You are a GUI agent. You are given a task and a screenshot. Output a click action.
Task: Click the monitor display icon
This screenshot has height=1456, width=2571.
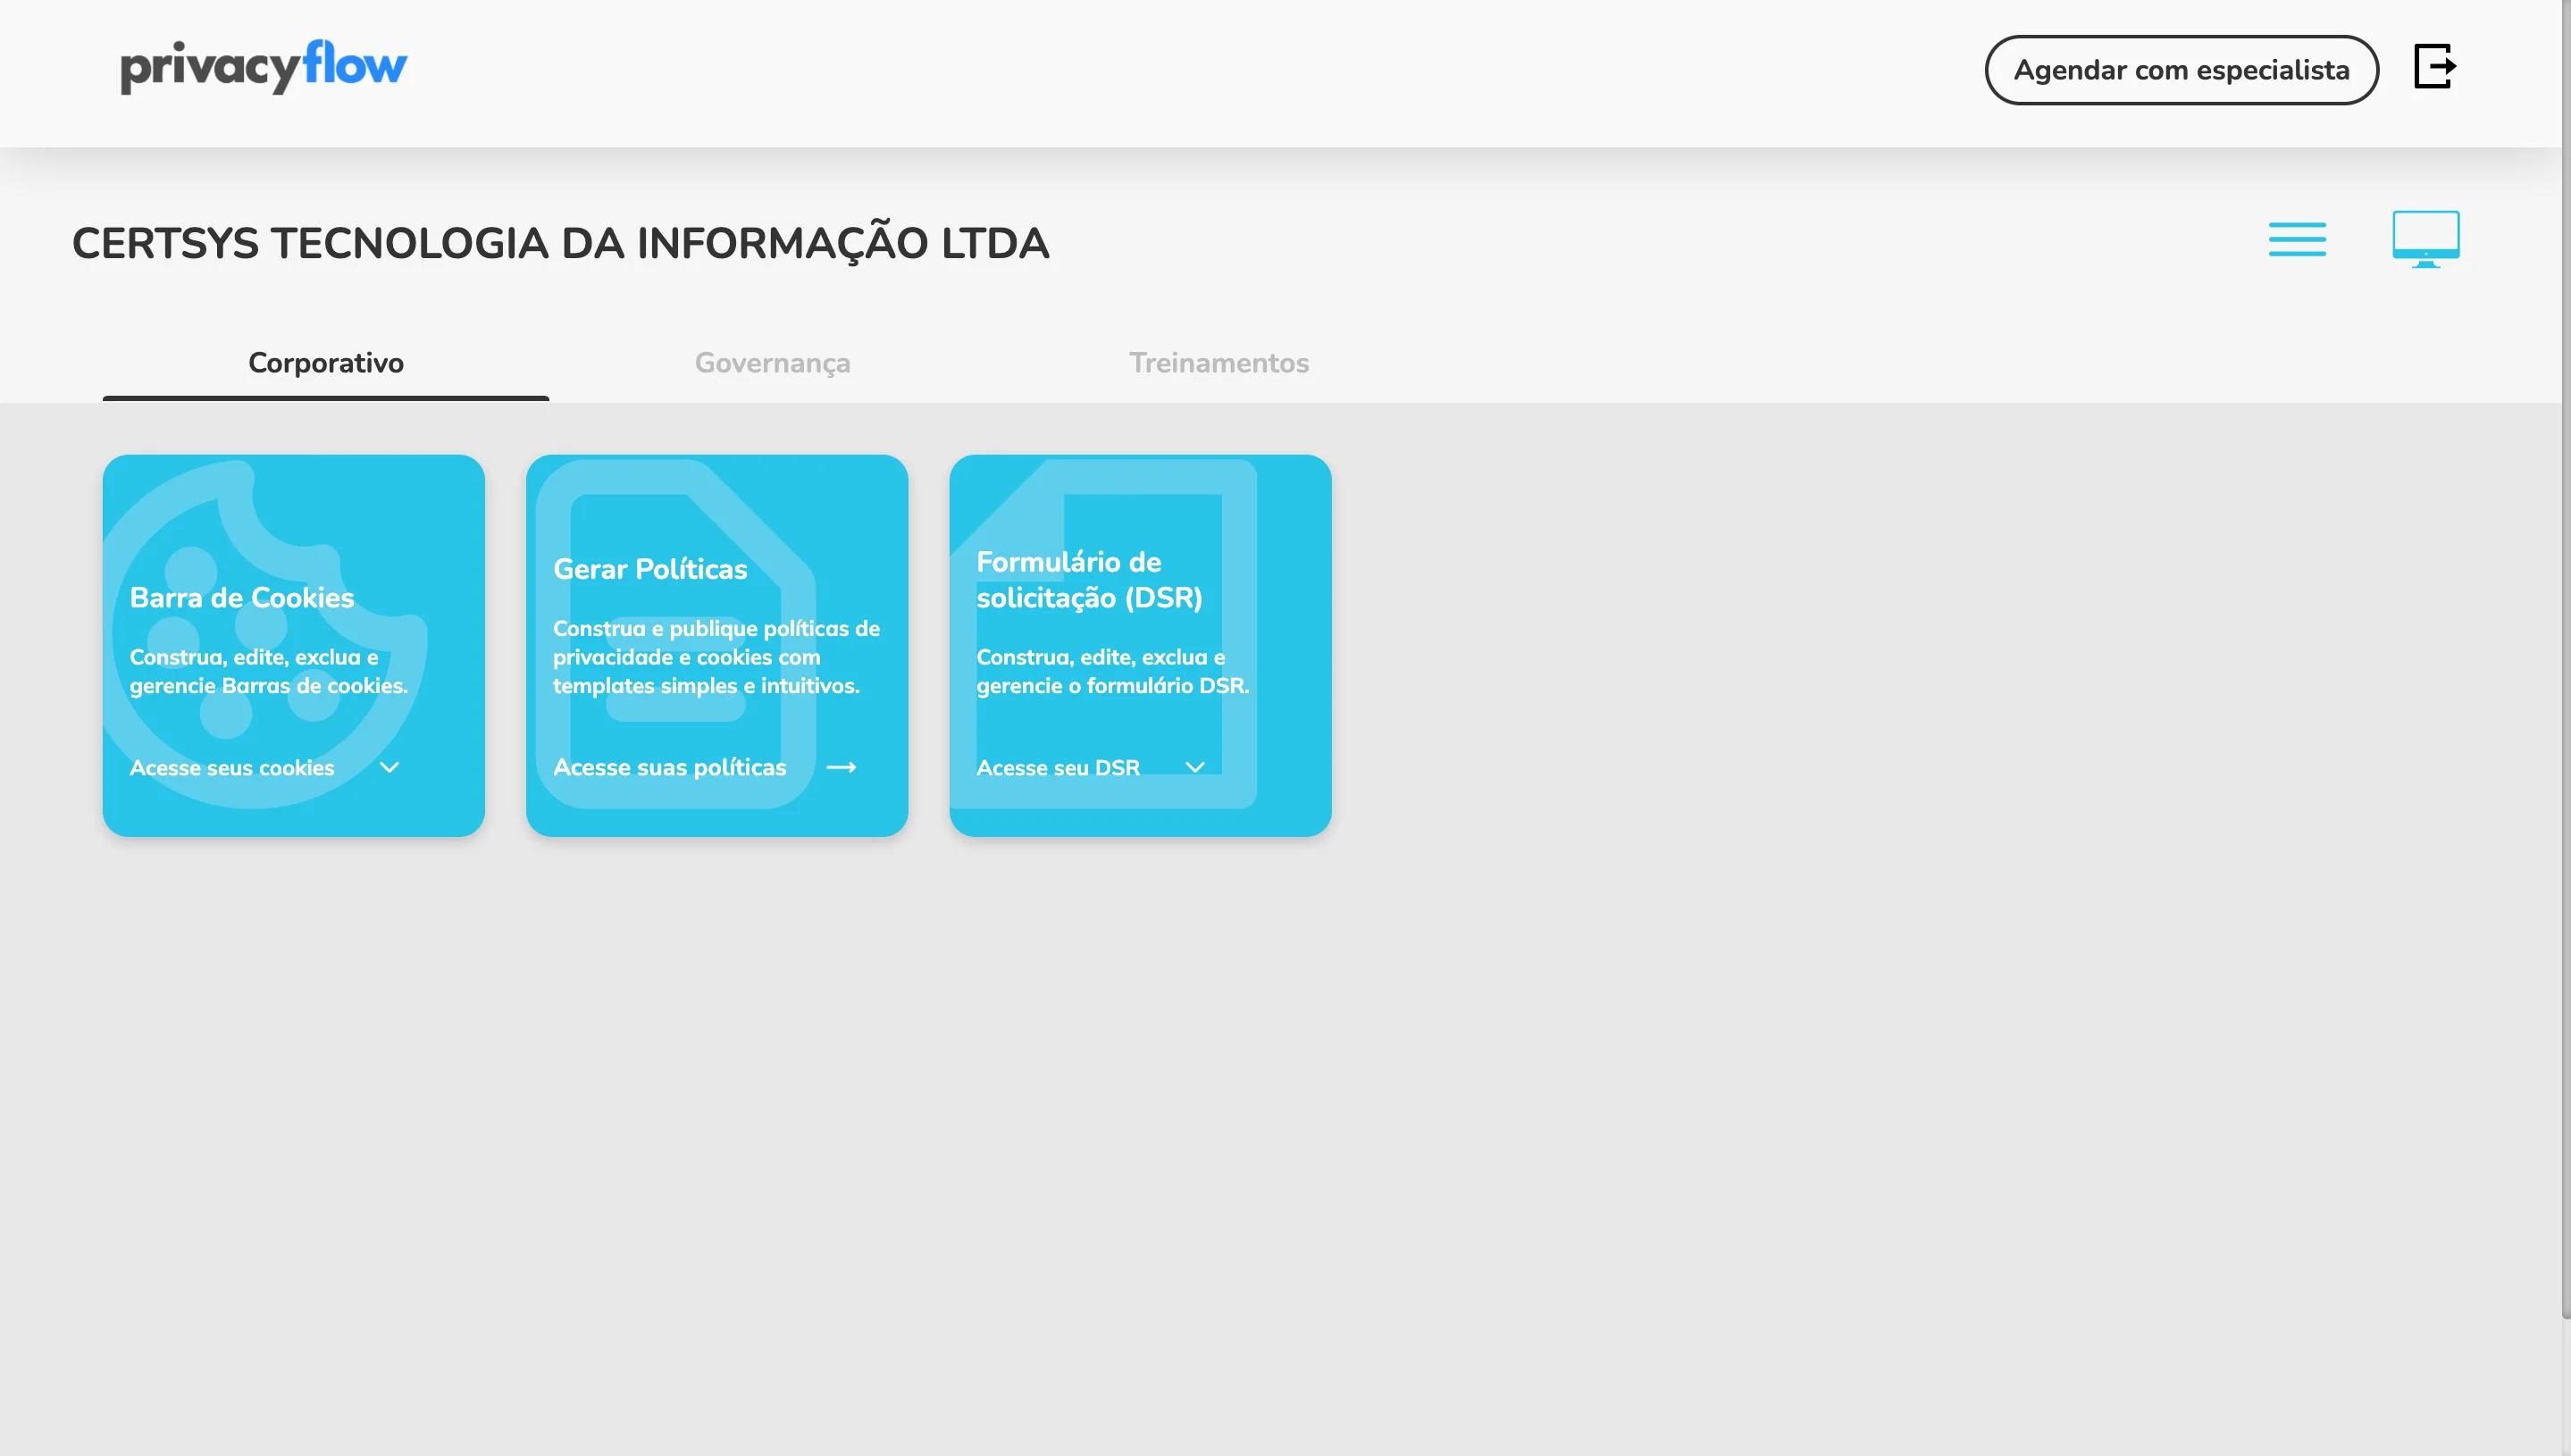point(2425,240)
